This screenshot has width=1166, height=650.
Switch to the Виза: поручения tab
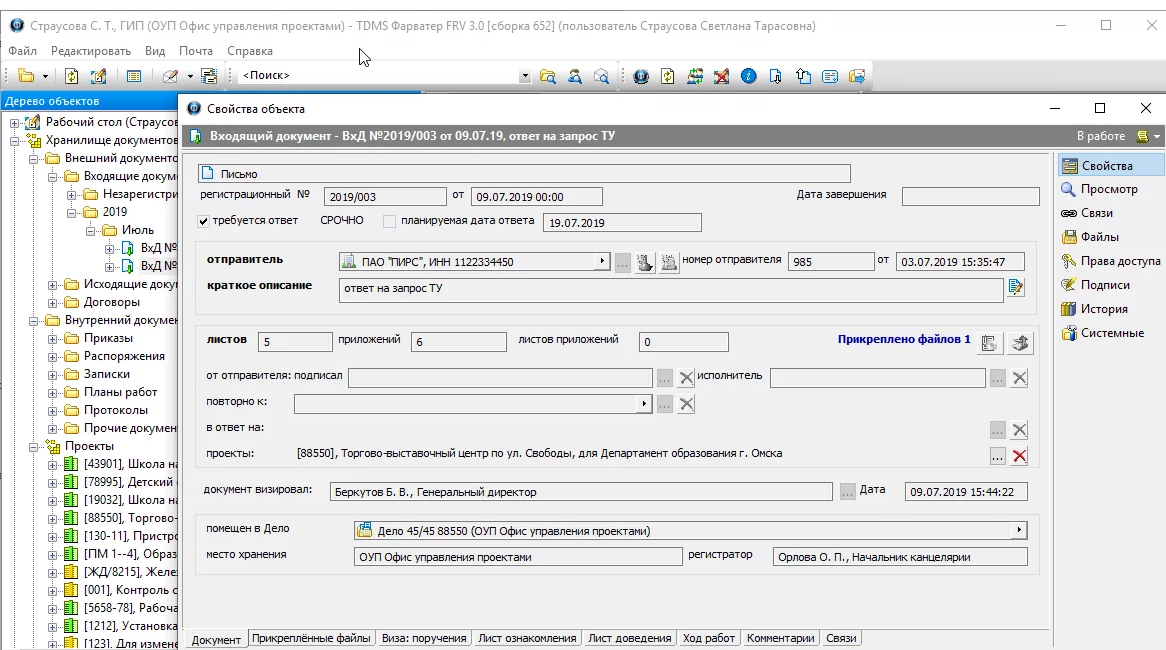tap(424, 638)
